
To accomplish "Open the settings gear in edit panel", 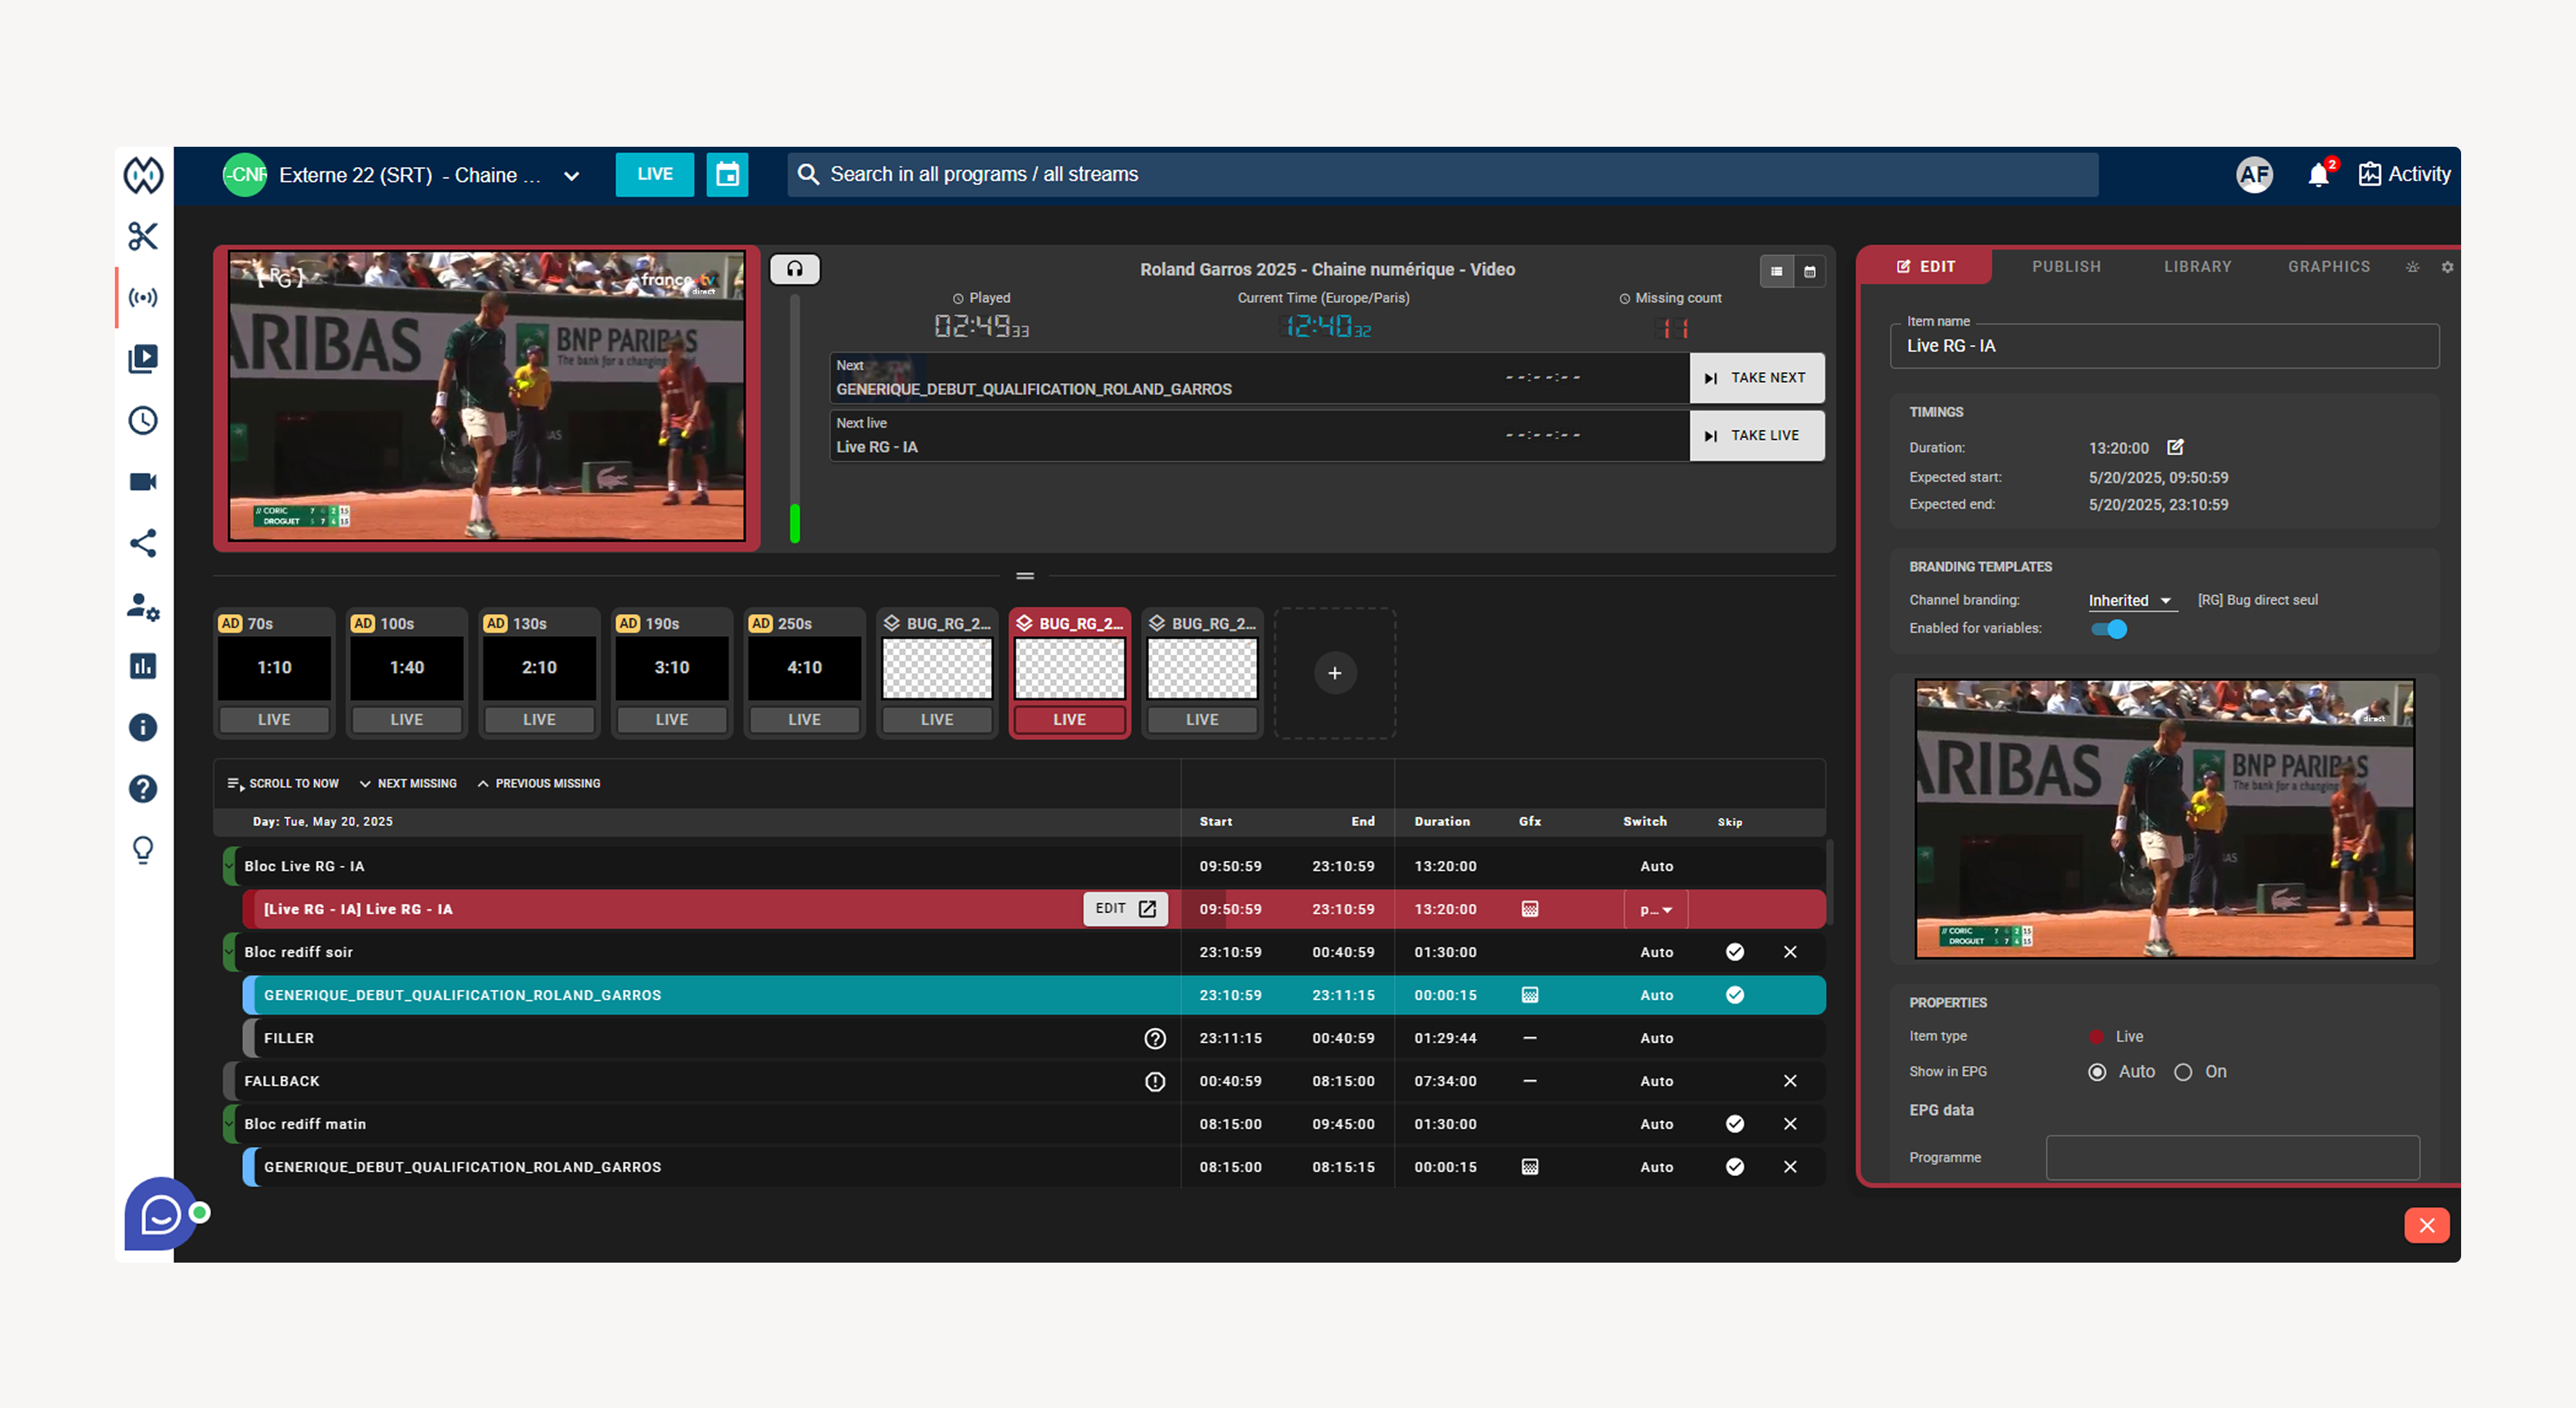I will tap(2447, 267).
